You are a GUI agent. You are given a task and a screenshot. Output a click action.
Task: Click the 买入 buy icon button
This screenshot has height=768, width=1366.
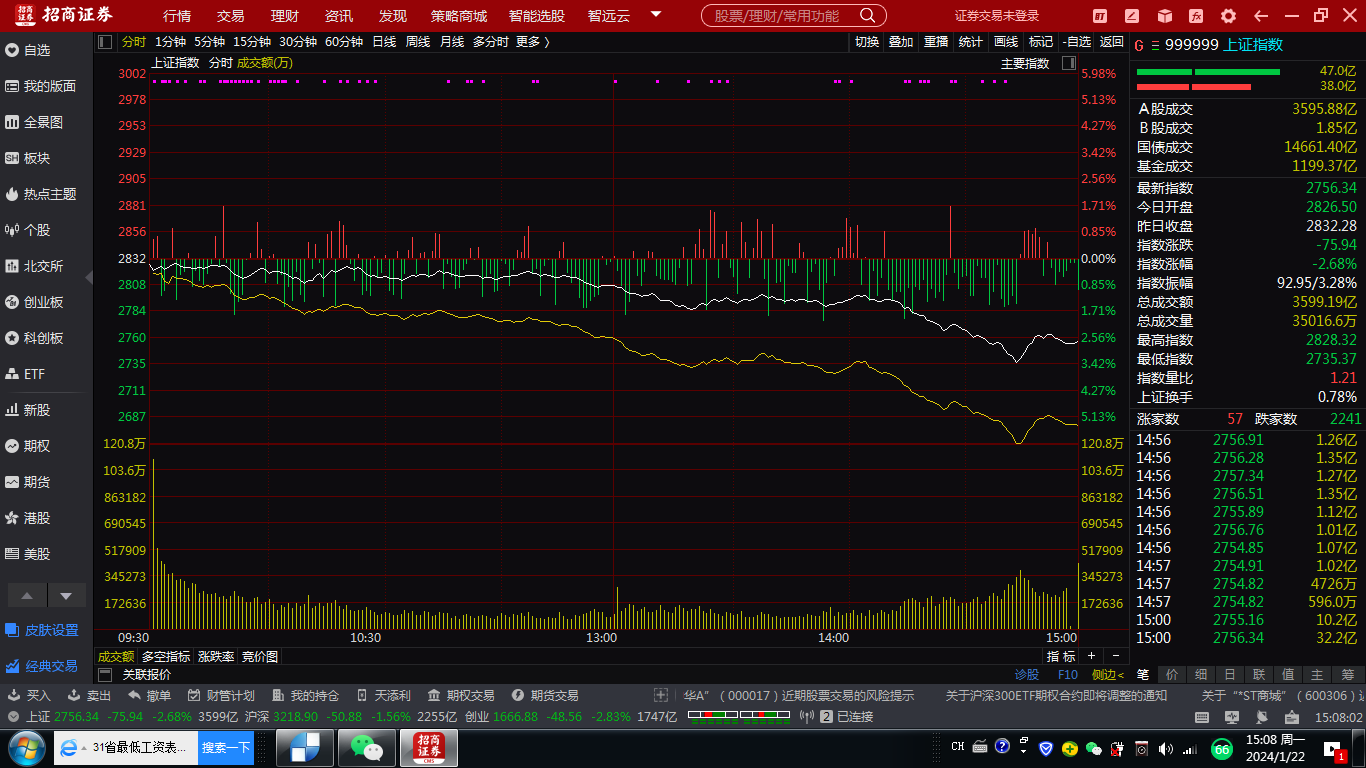pos(29,695)
